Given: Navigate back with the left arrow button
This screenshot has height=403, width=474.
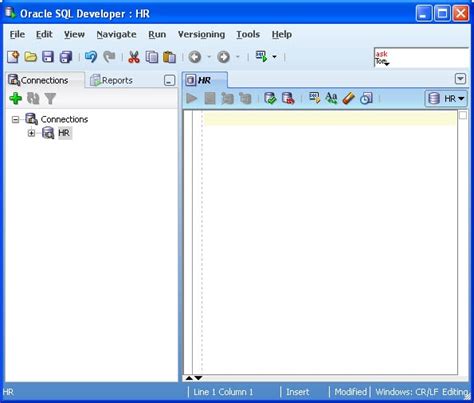Looking at the screenshot, I should (x=195, y=57).
